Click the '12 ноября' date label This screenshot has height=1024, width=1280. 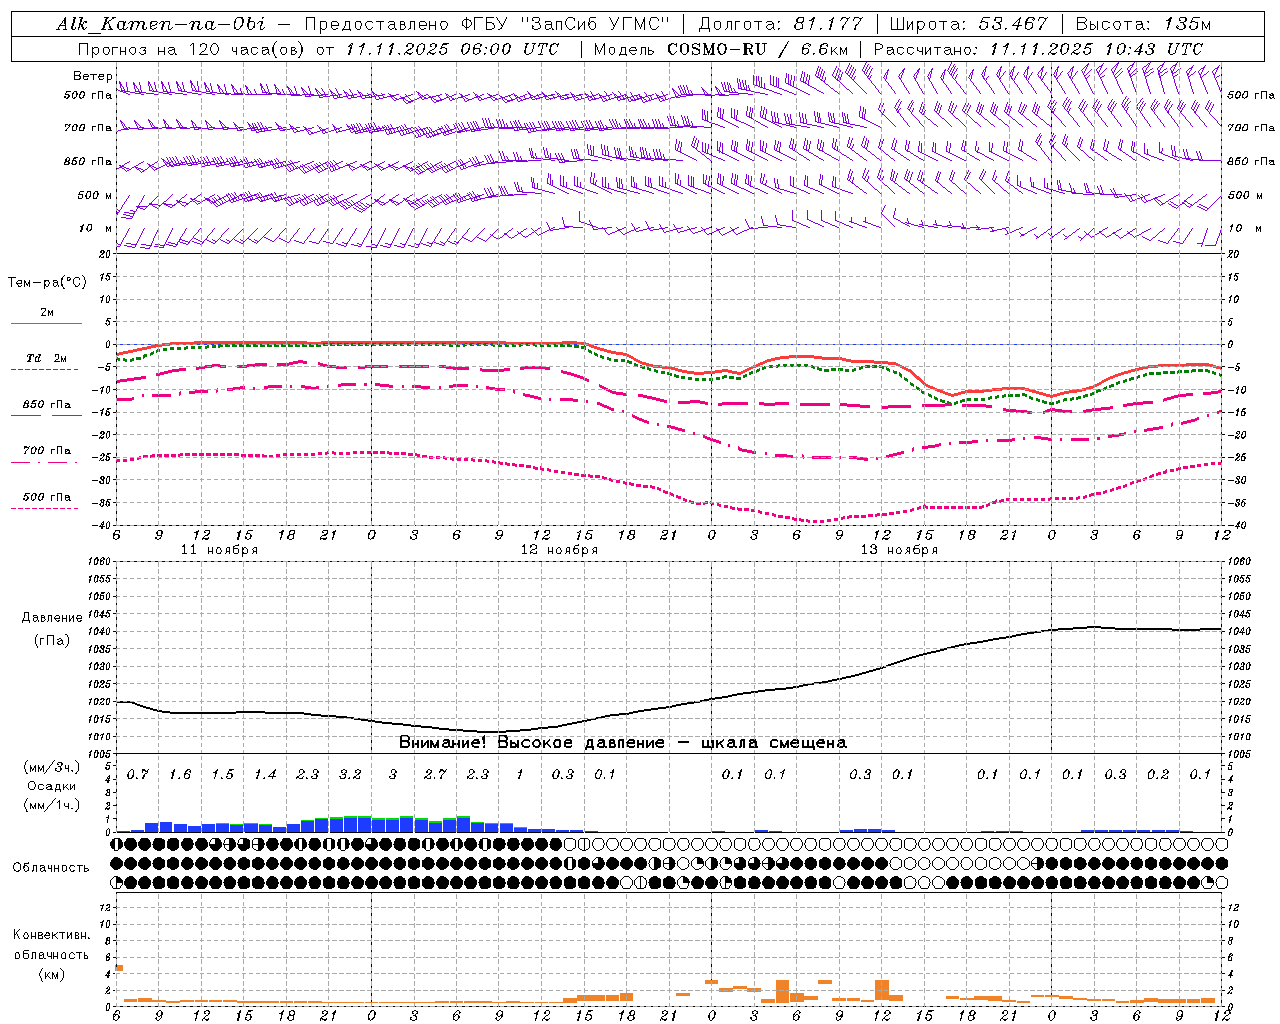[x=559, y=550]
